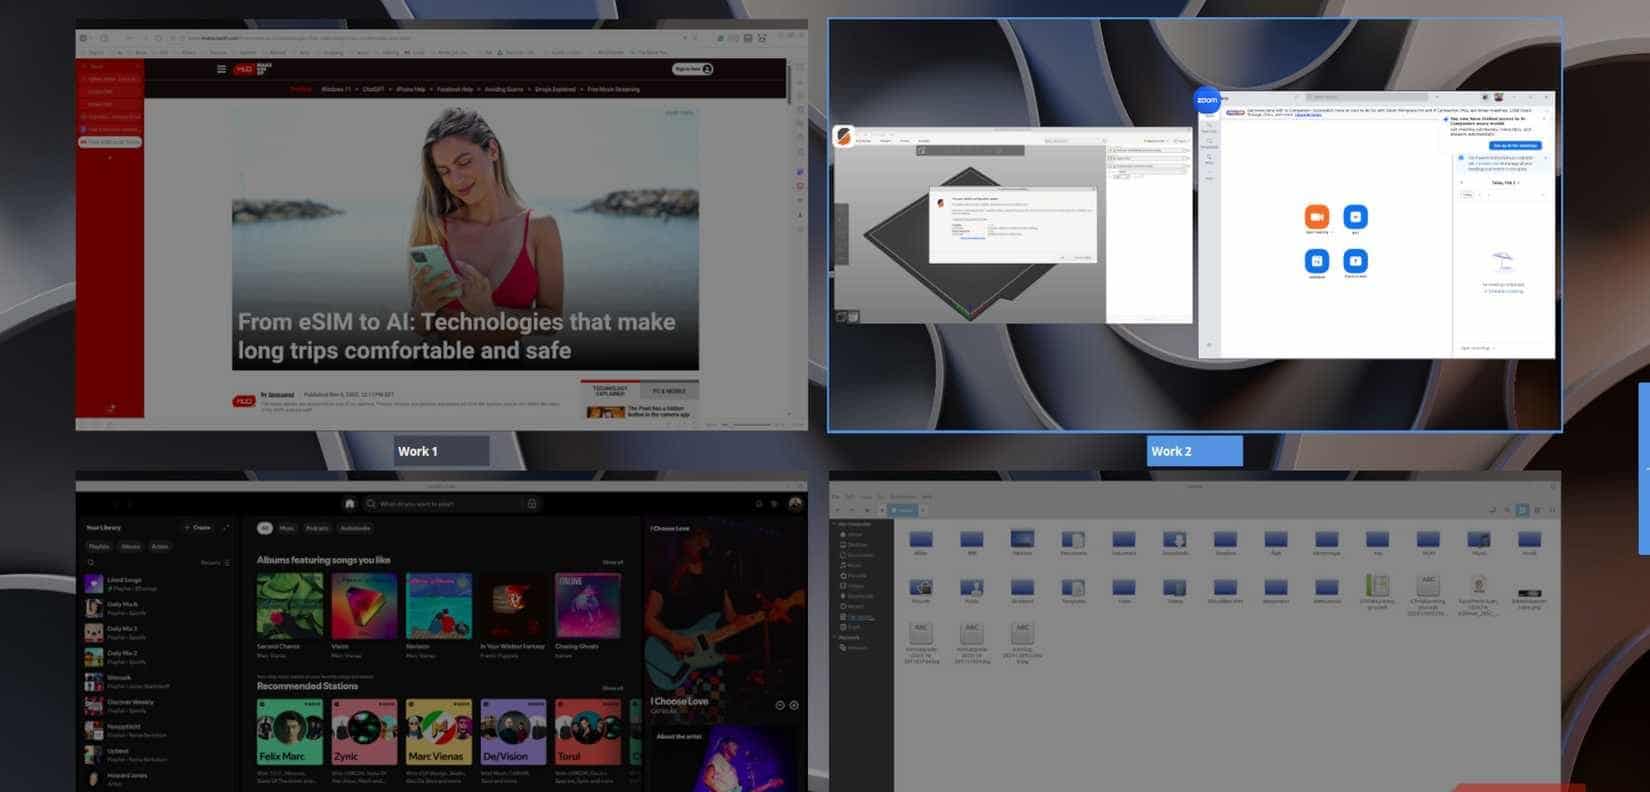Open the Second Chance album cover
The height and width of the screenshot is (792, 1650).
[290, 605]
